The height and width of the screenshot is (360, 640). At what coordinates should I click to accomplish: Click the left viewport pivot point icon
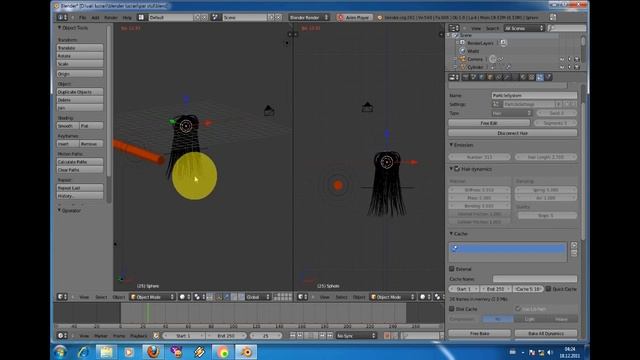tap(199, 297)
